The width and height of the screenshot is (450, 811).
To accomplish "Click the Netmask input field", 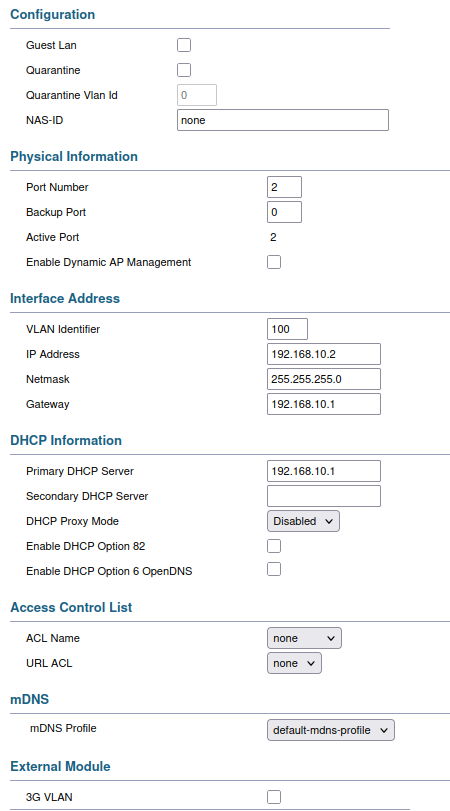I will (324, 379).
